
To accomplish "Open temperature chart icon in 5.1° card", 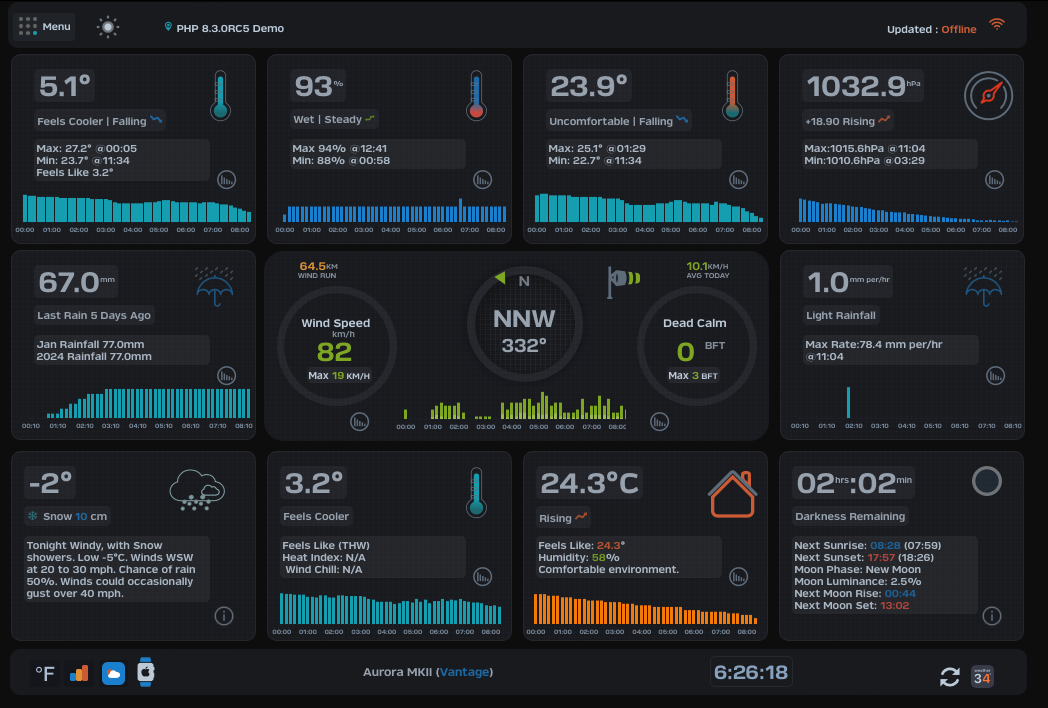I will (227, 180).
